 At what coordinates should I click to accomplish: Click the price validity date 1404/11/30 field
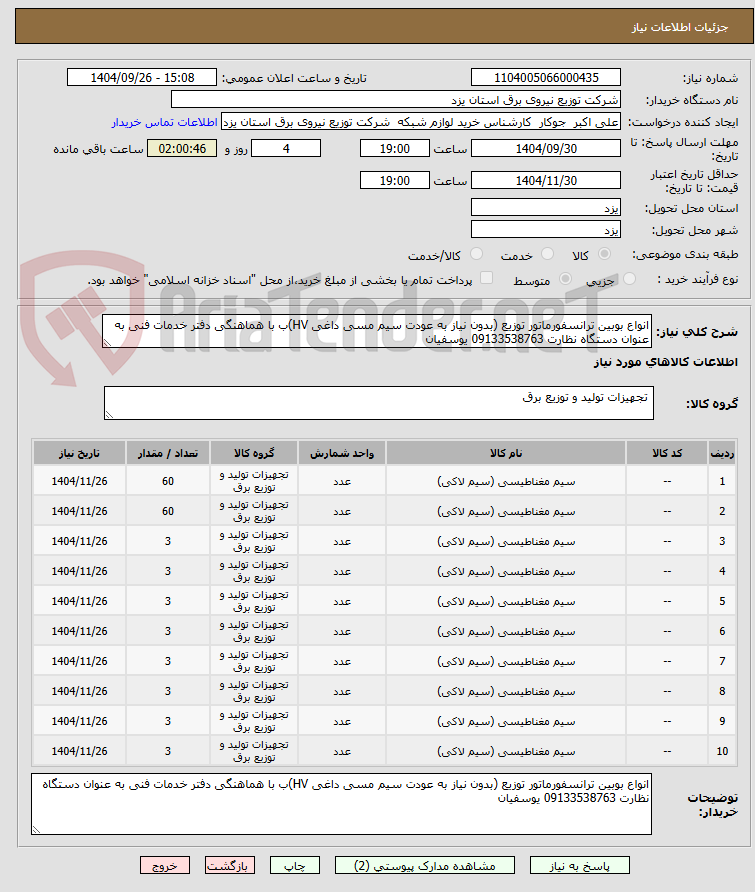(x=546, y=180)
